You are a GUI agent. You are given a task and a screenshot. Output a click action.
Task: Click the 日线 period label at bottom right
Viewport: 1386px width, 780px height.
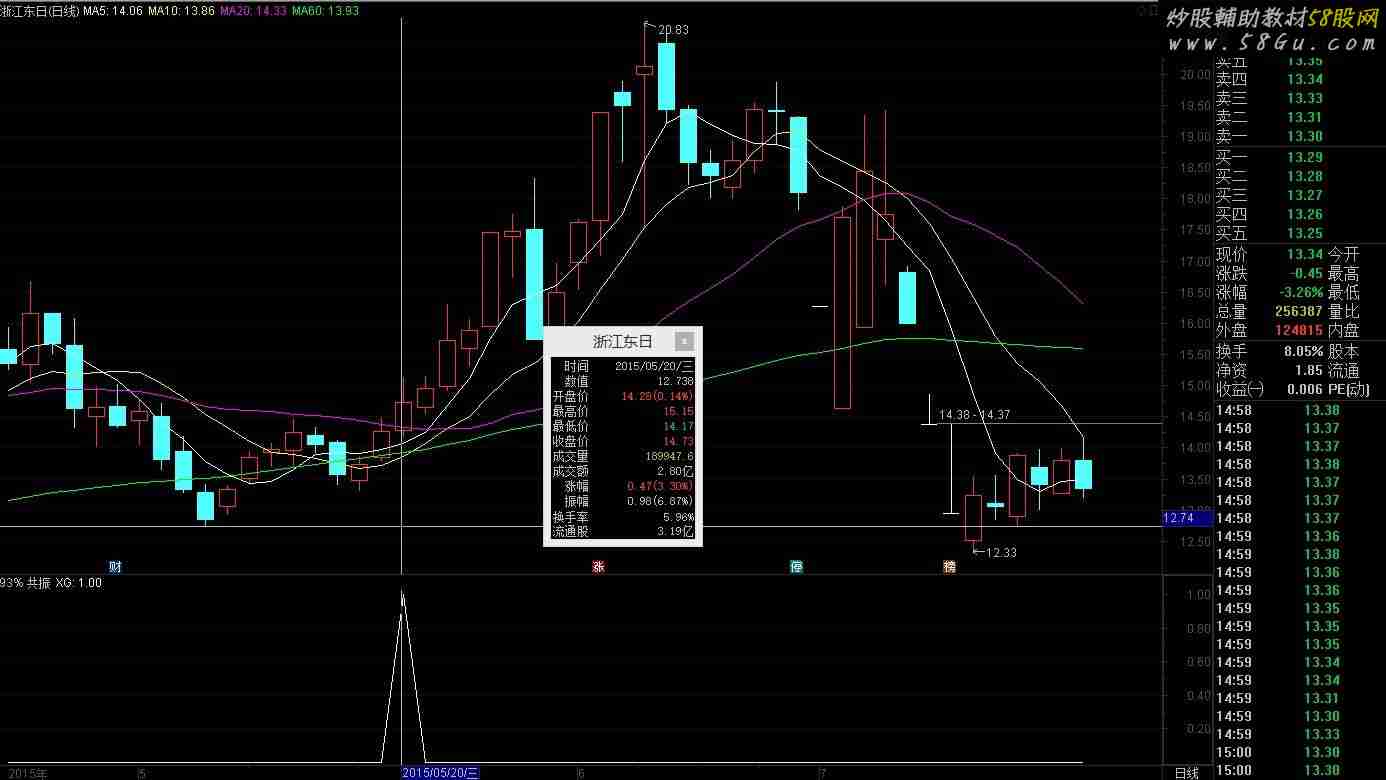[x=1186, y=773]
